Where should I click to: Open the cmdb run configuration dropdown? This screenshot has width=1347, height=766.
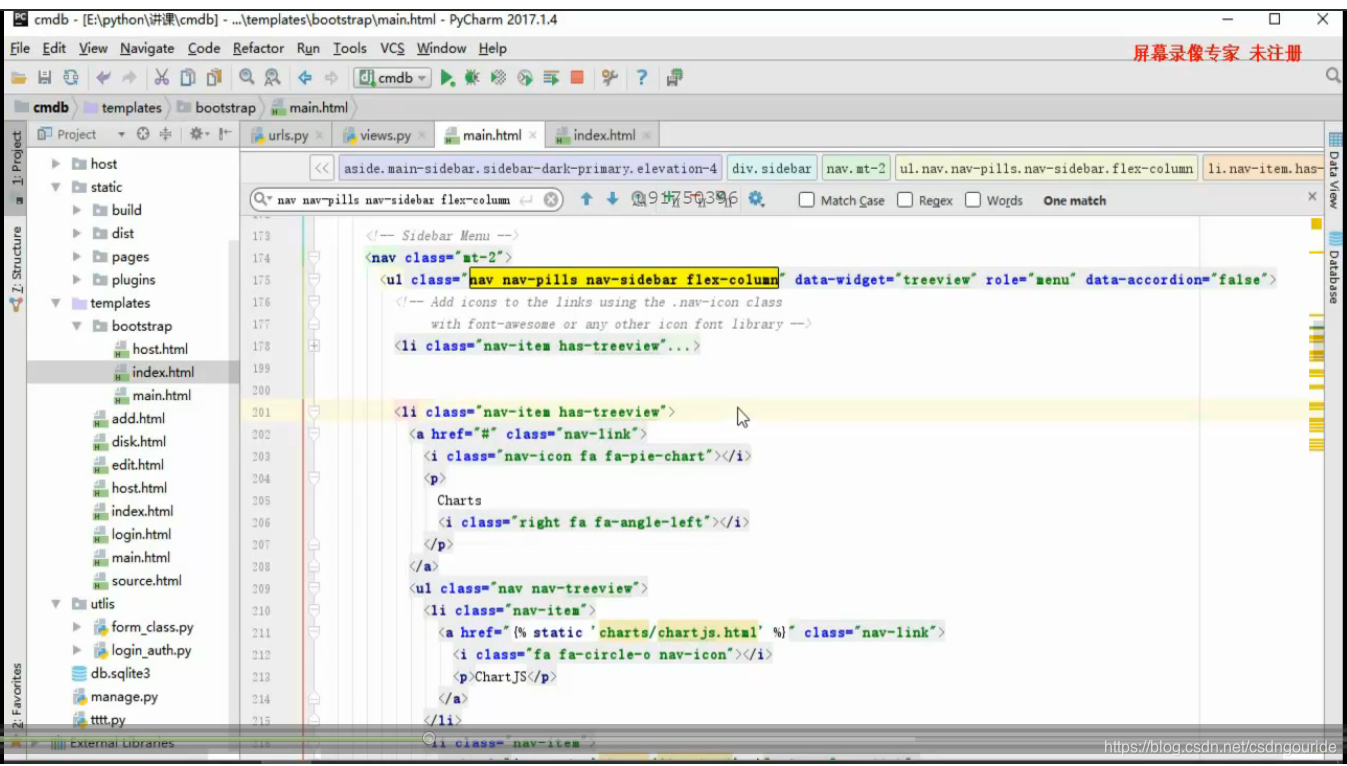pyautogui.click(x=394, y=78)
